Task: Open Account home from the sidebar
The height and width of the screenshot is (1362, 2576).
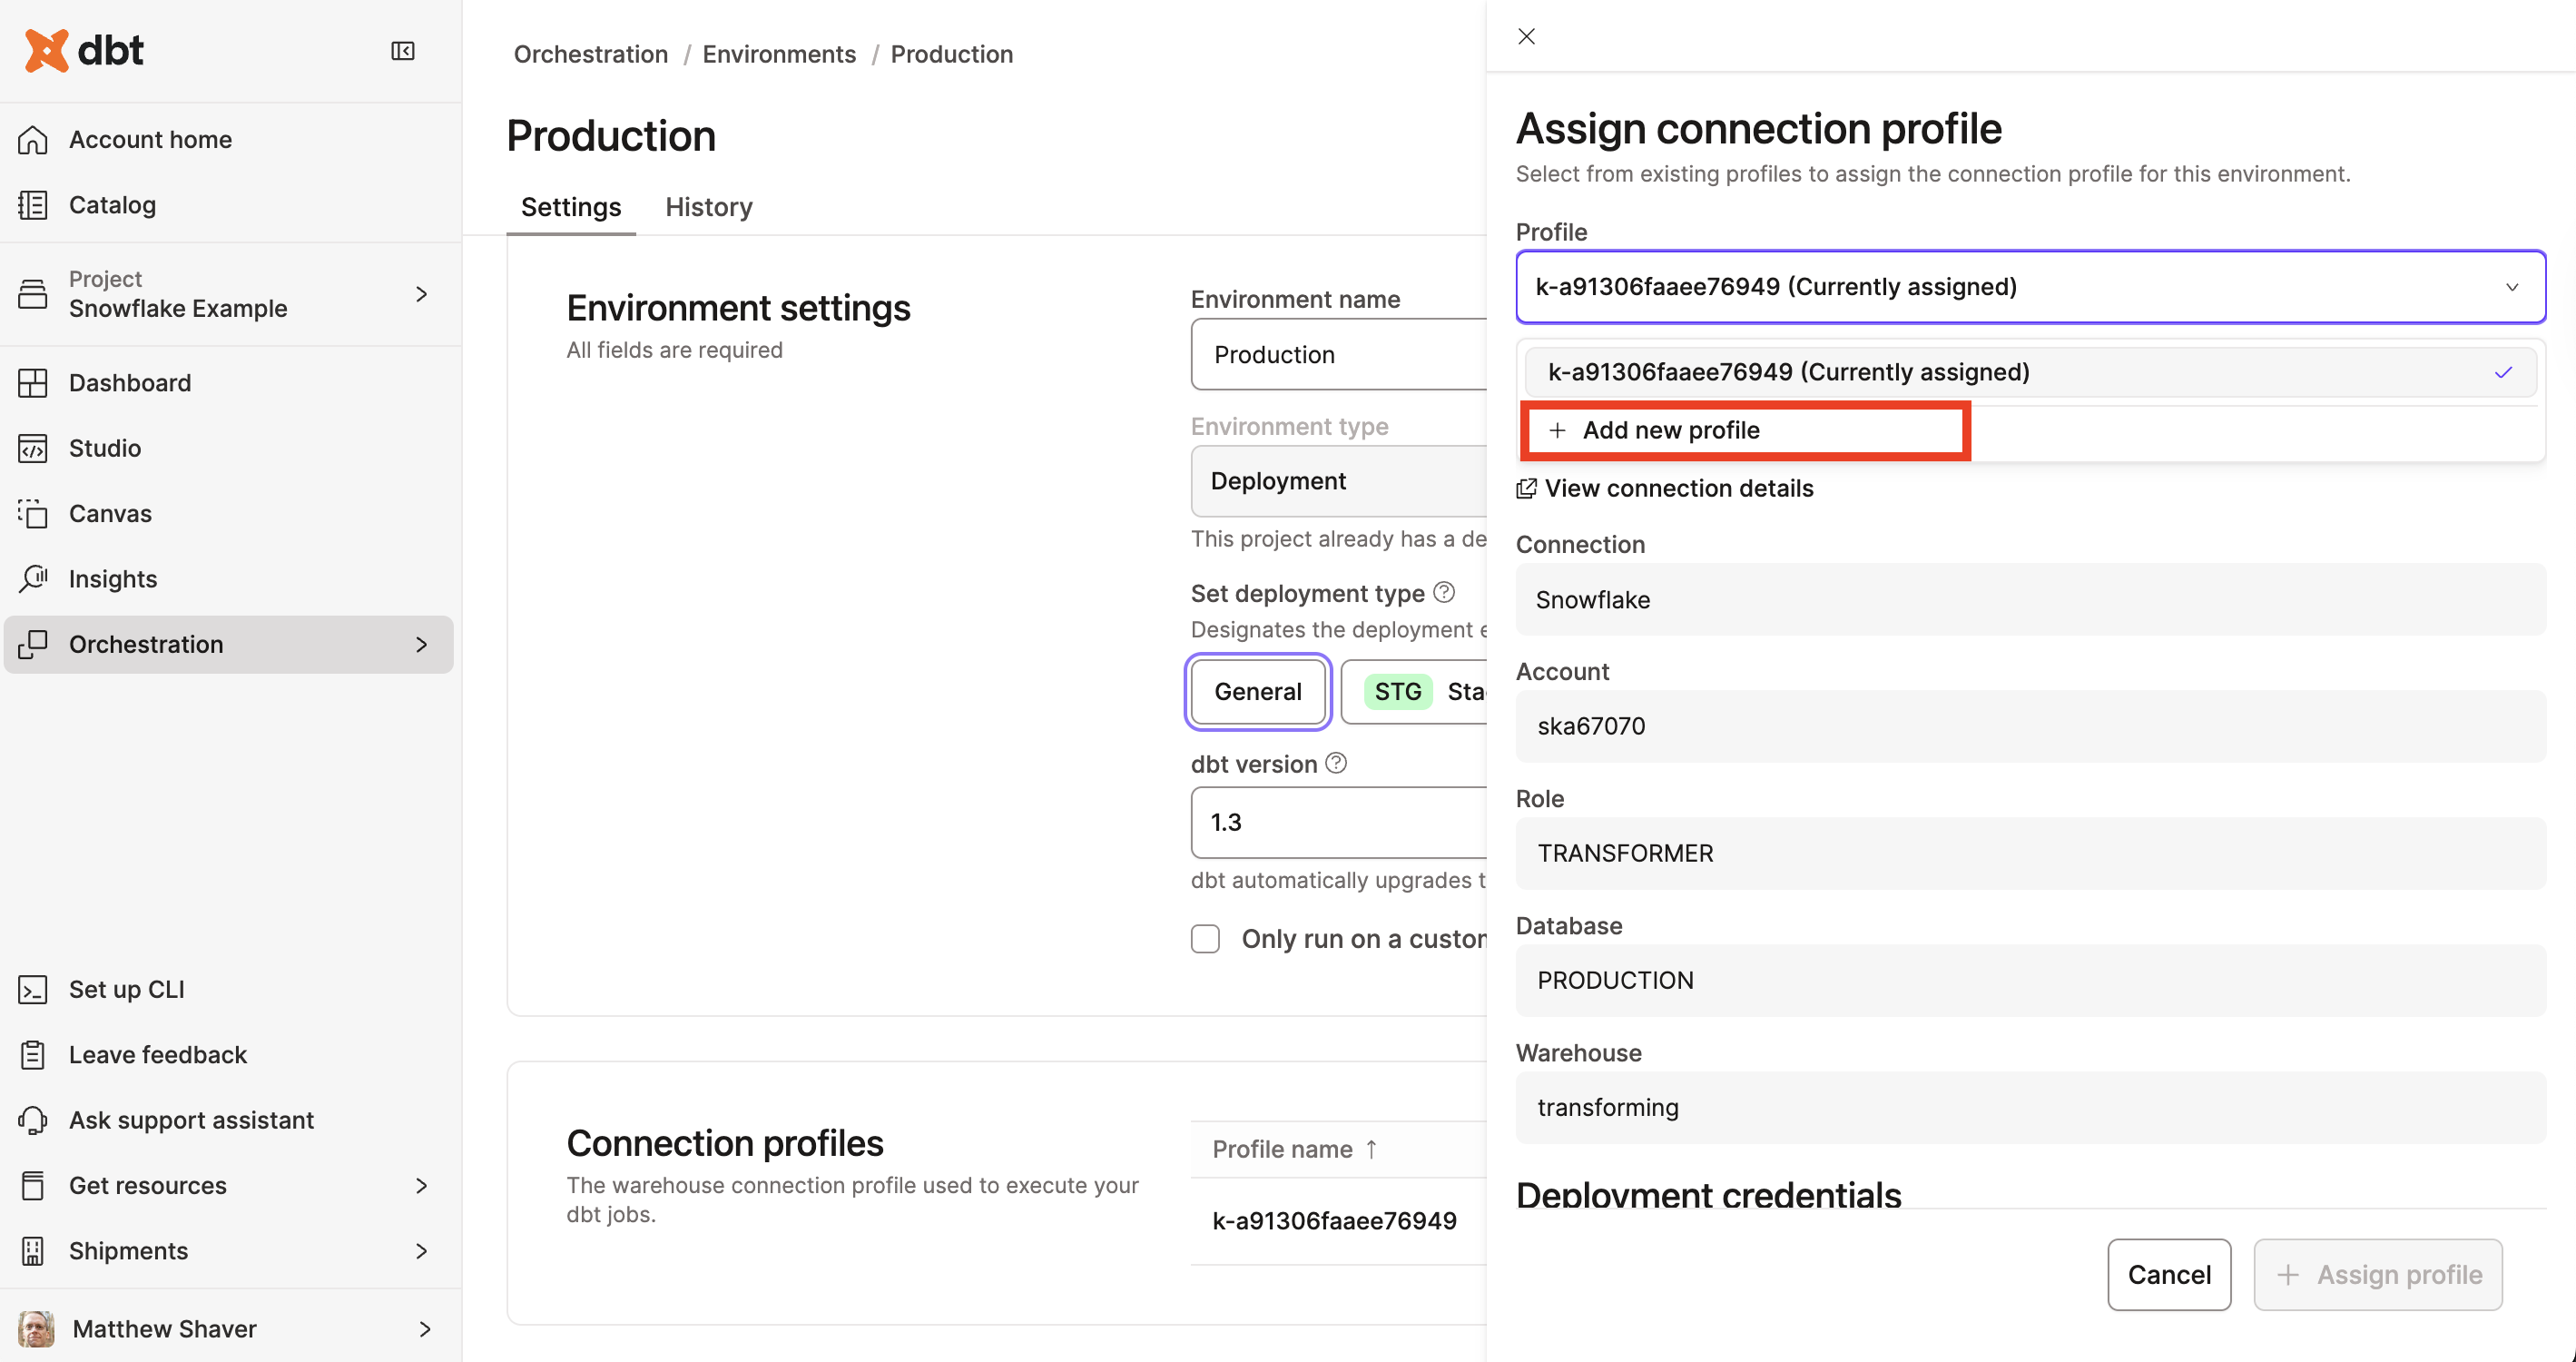Action: click(149, 139)
